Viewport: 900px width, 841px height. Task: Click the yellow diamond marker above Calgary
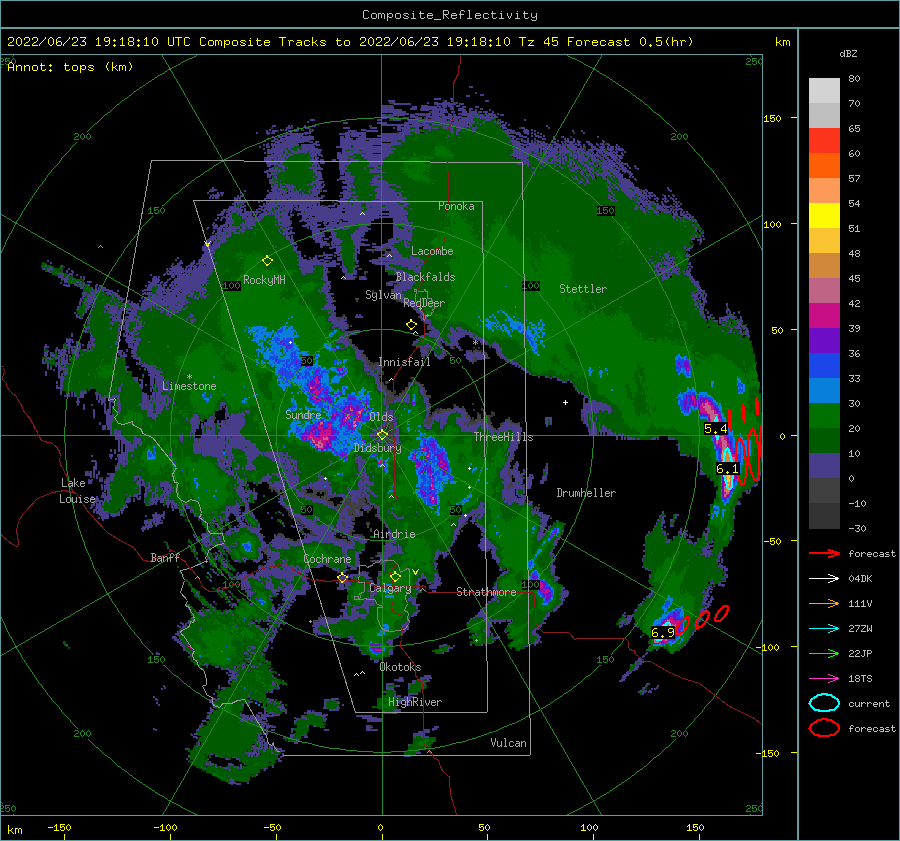pos(395,576)
